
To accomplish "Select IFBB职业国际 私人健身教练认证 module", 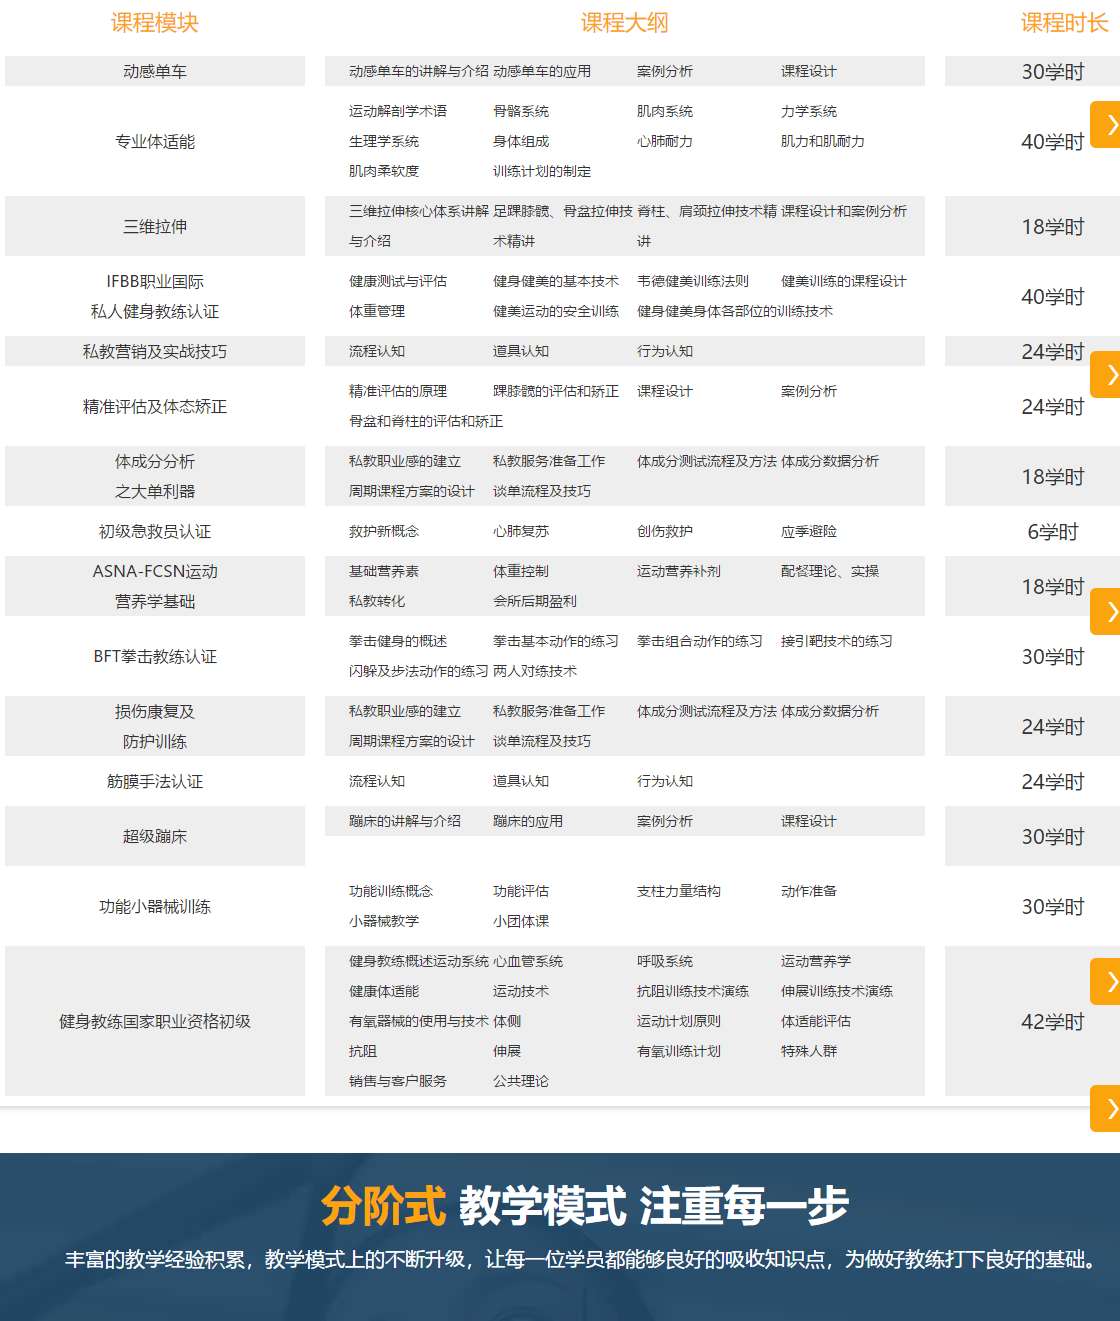I will coord(154,297).
